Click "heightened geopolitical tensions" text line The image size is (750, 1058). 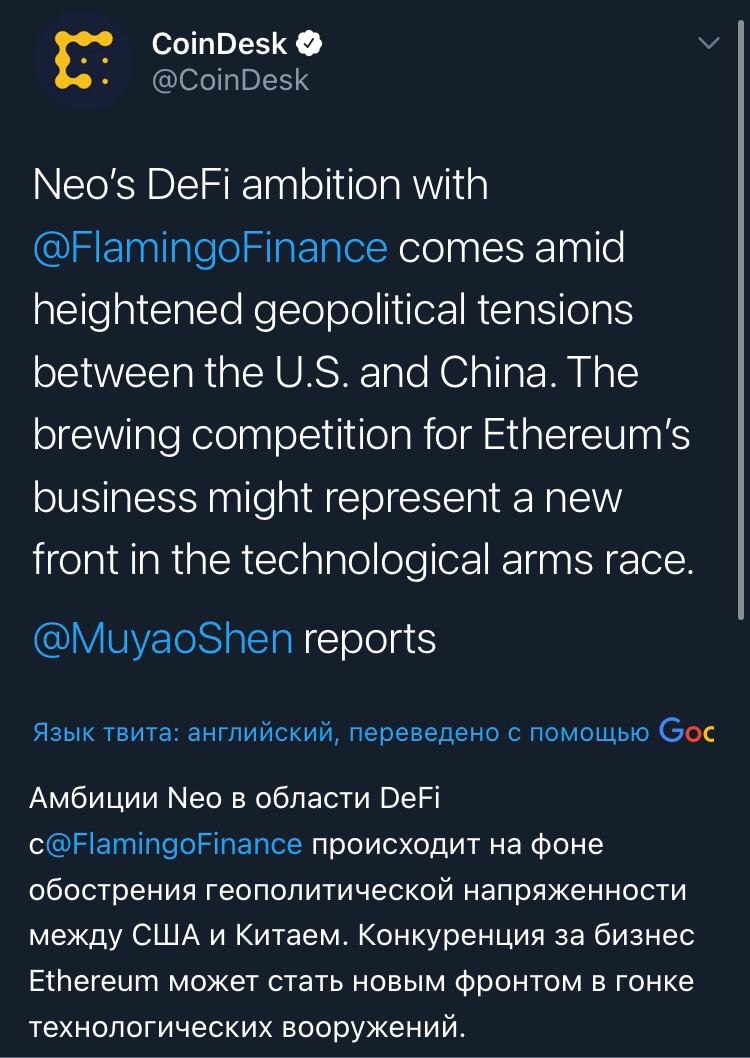[333, 310]
